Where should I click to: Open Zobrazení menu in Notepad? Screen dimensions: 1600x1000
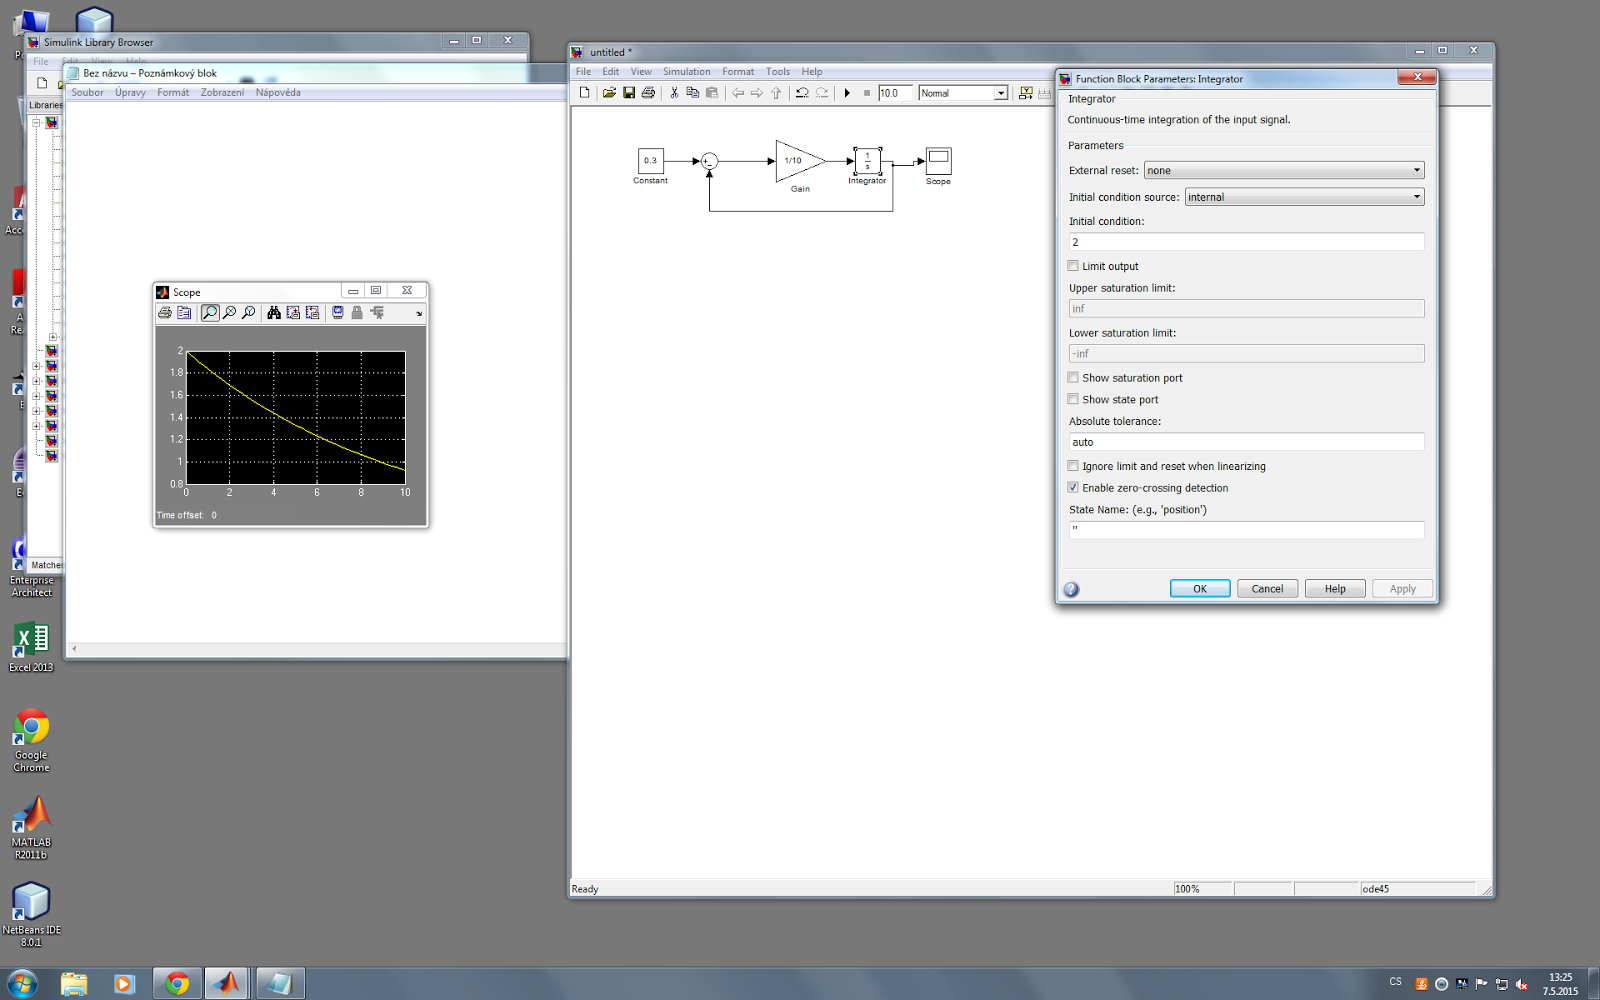222,92
